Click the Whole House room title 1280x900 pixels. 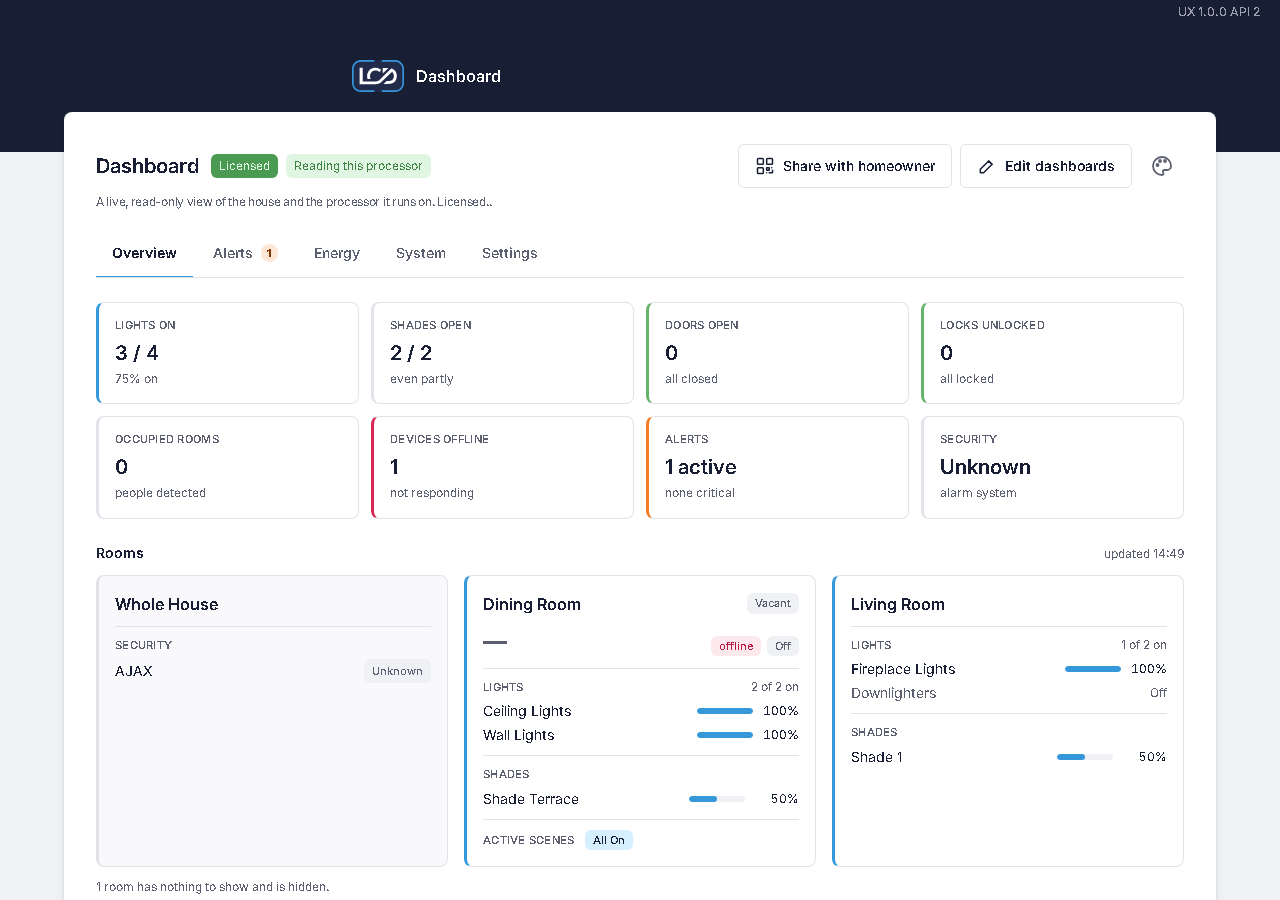pos(166,604)
